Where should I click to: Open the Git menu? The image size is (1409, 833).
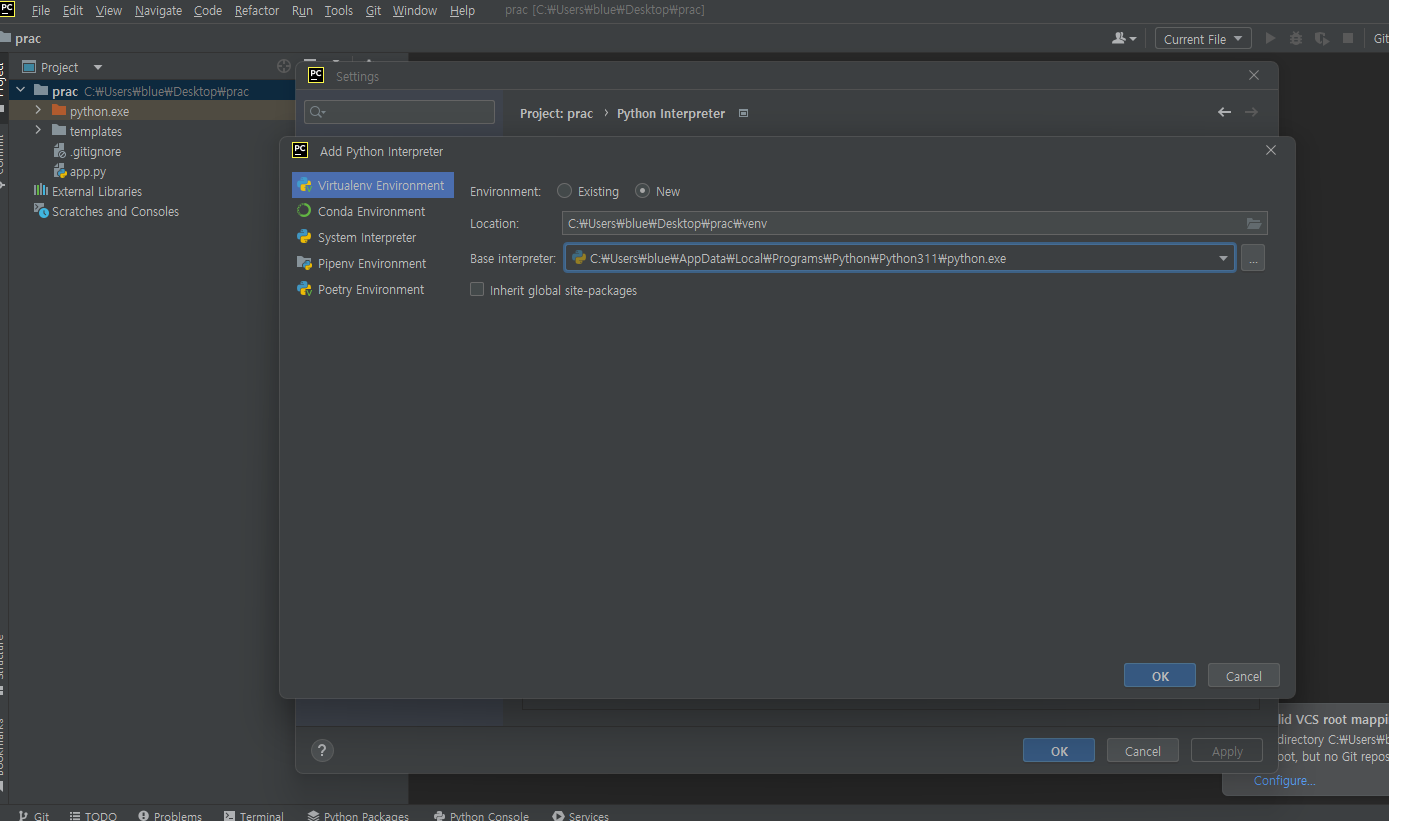374,10
